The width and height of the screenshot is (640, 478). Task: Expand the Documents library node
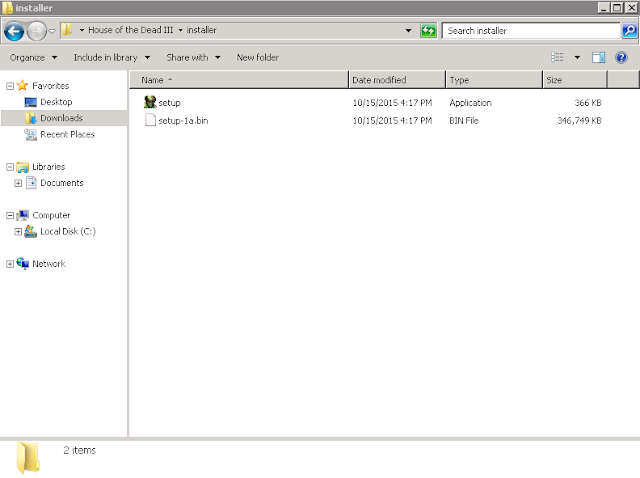point(18,183)
